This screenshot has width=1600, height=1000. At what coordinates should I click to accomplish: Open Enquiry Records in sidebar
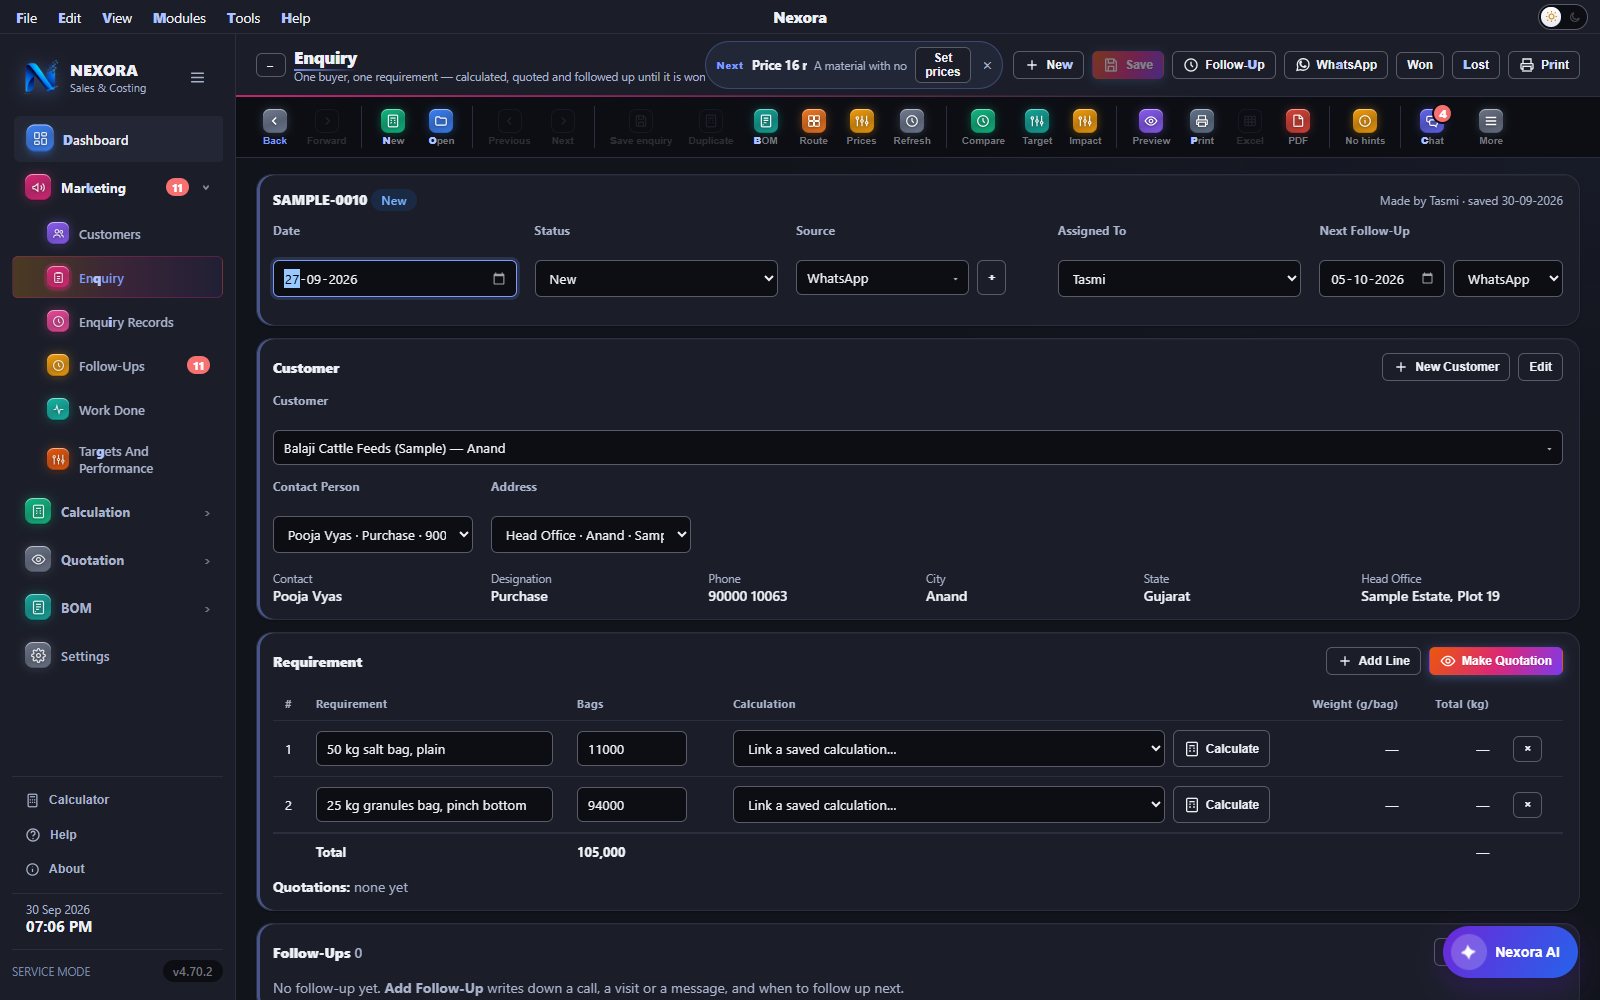point(118,322)
